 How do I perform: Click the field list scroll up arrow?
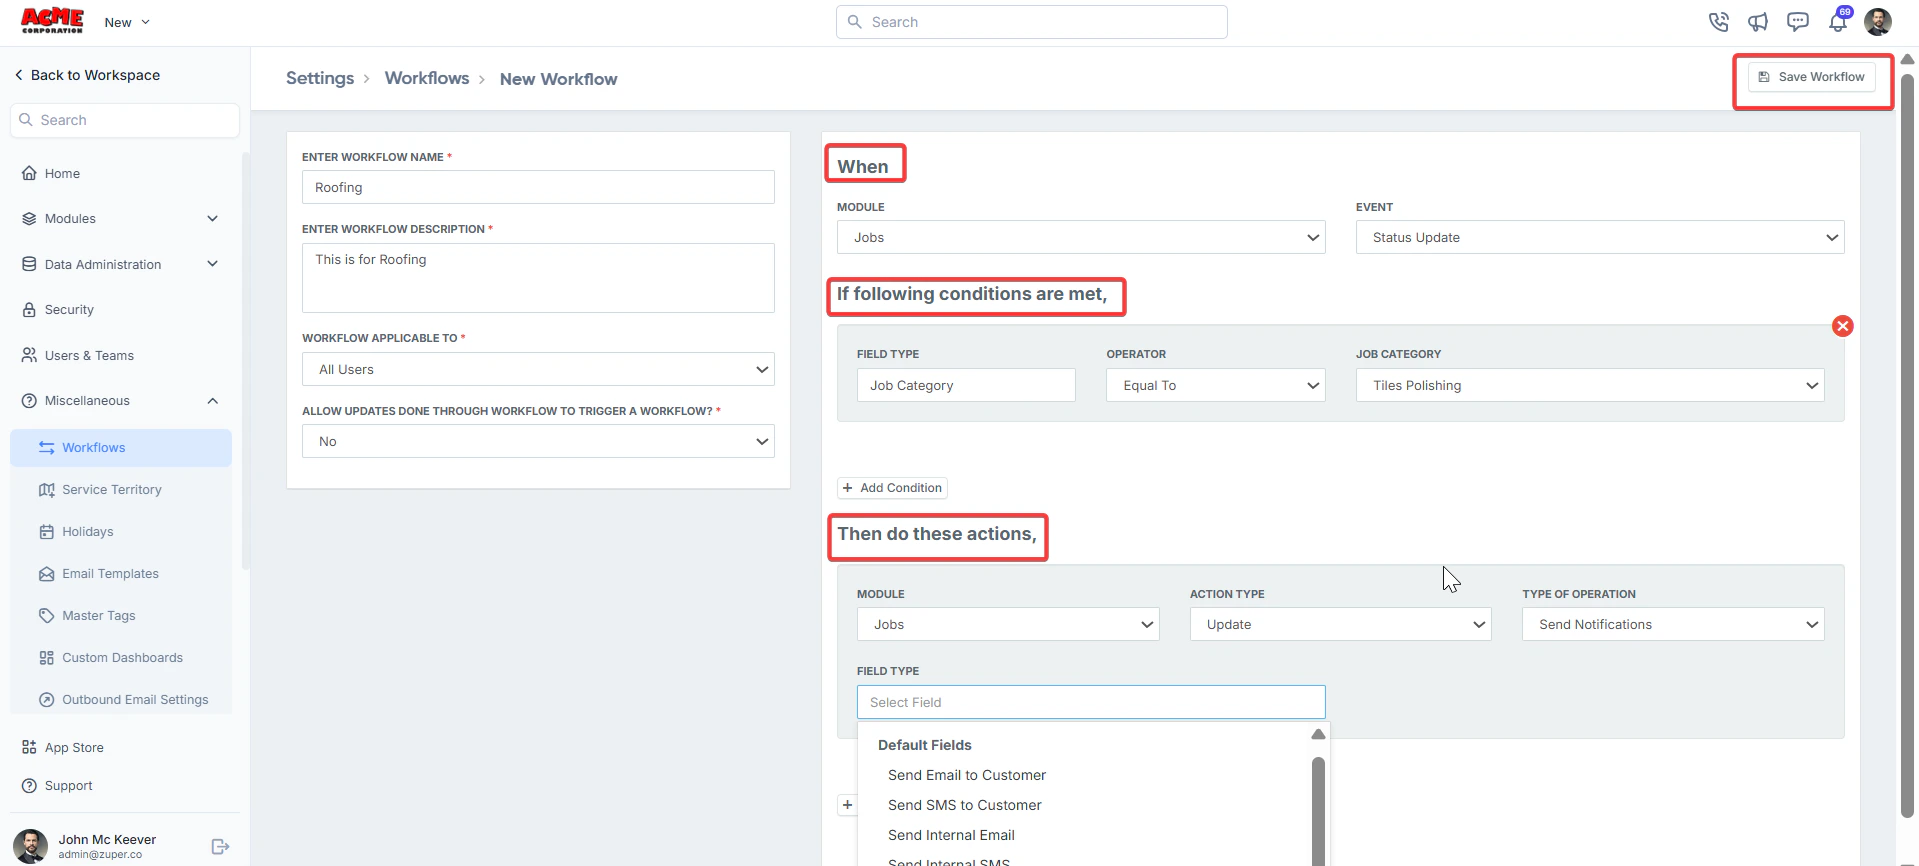pyautogui.click(x=1318, y=734)
